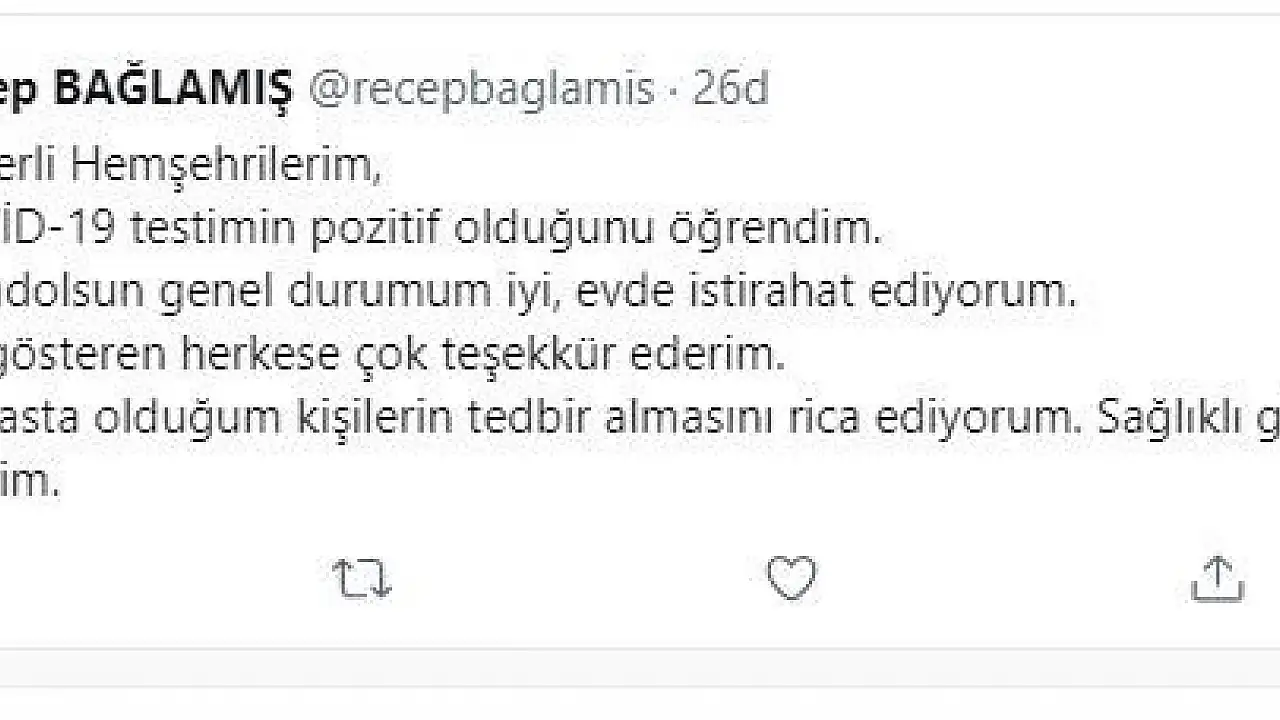This screenshot has width=1280, height=720.
Task: Click the retweet icon under the tweet
Action: point(361,579)
